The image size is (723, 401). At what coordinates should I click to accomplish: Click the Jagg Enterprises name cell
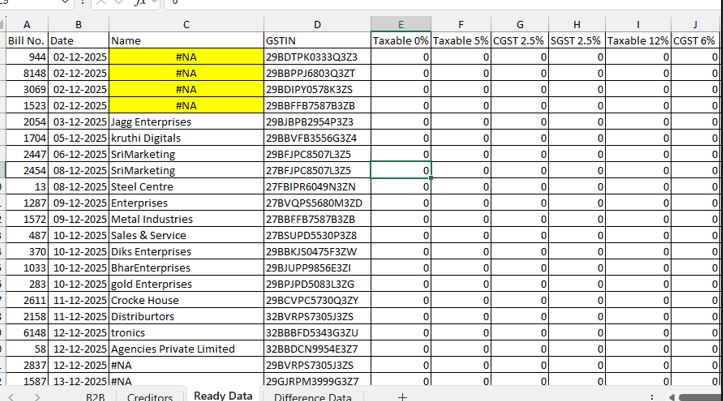click(185, 121)
